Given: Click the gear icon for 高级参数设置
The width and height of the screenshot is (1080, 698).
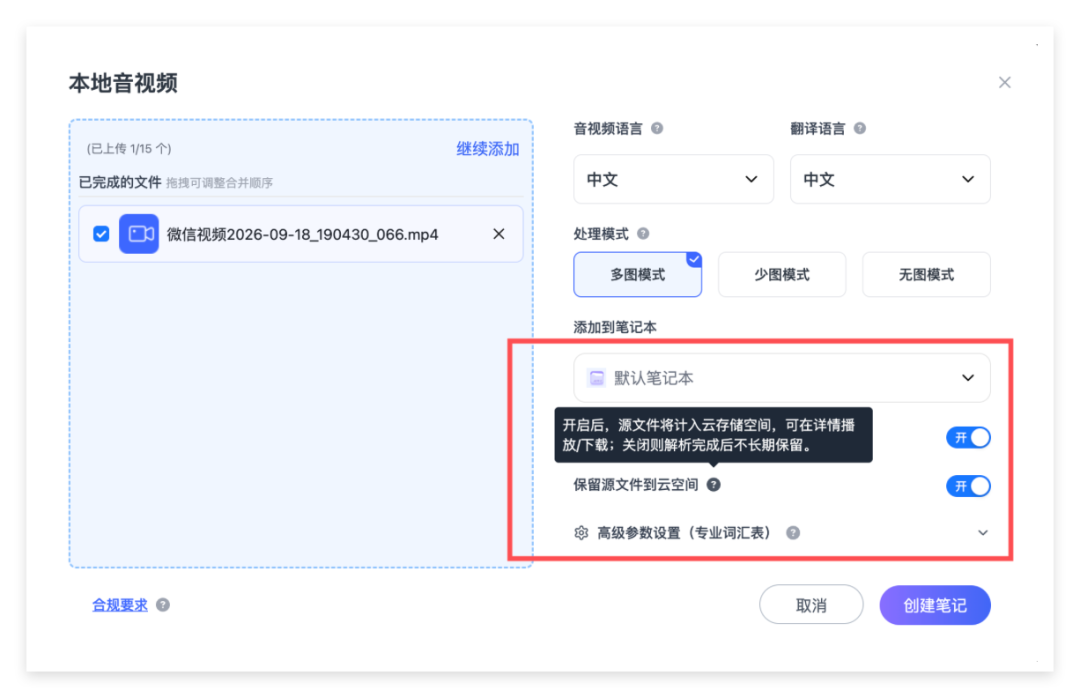Looking at the screenshot, I should pos(581,533).
